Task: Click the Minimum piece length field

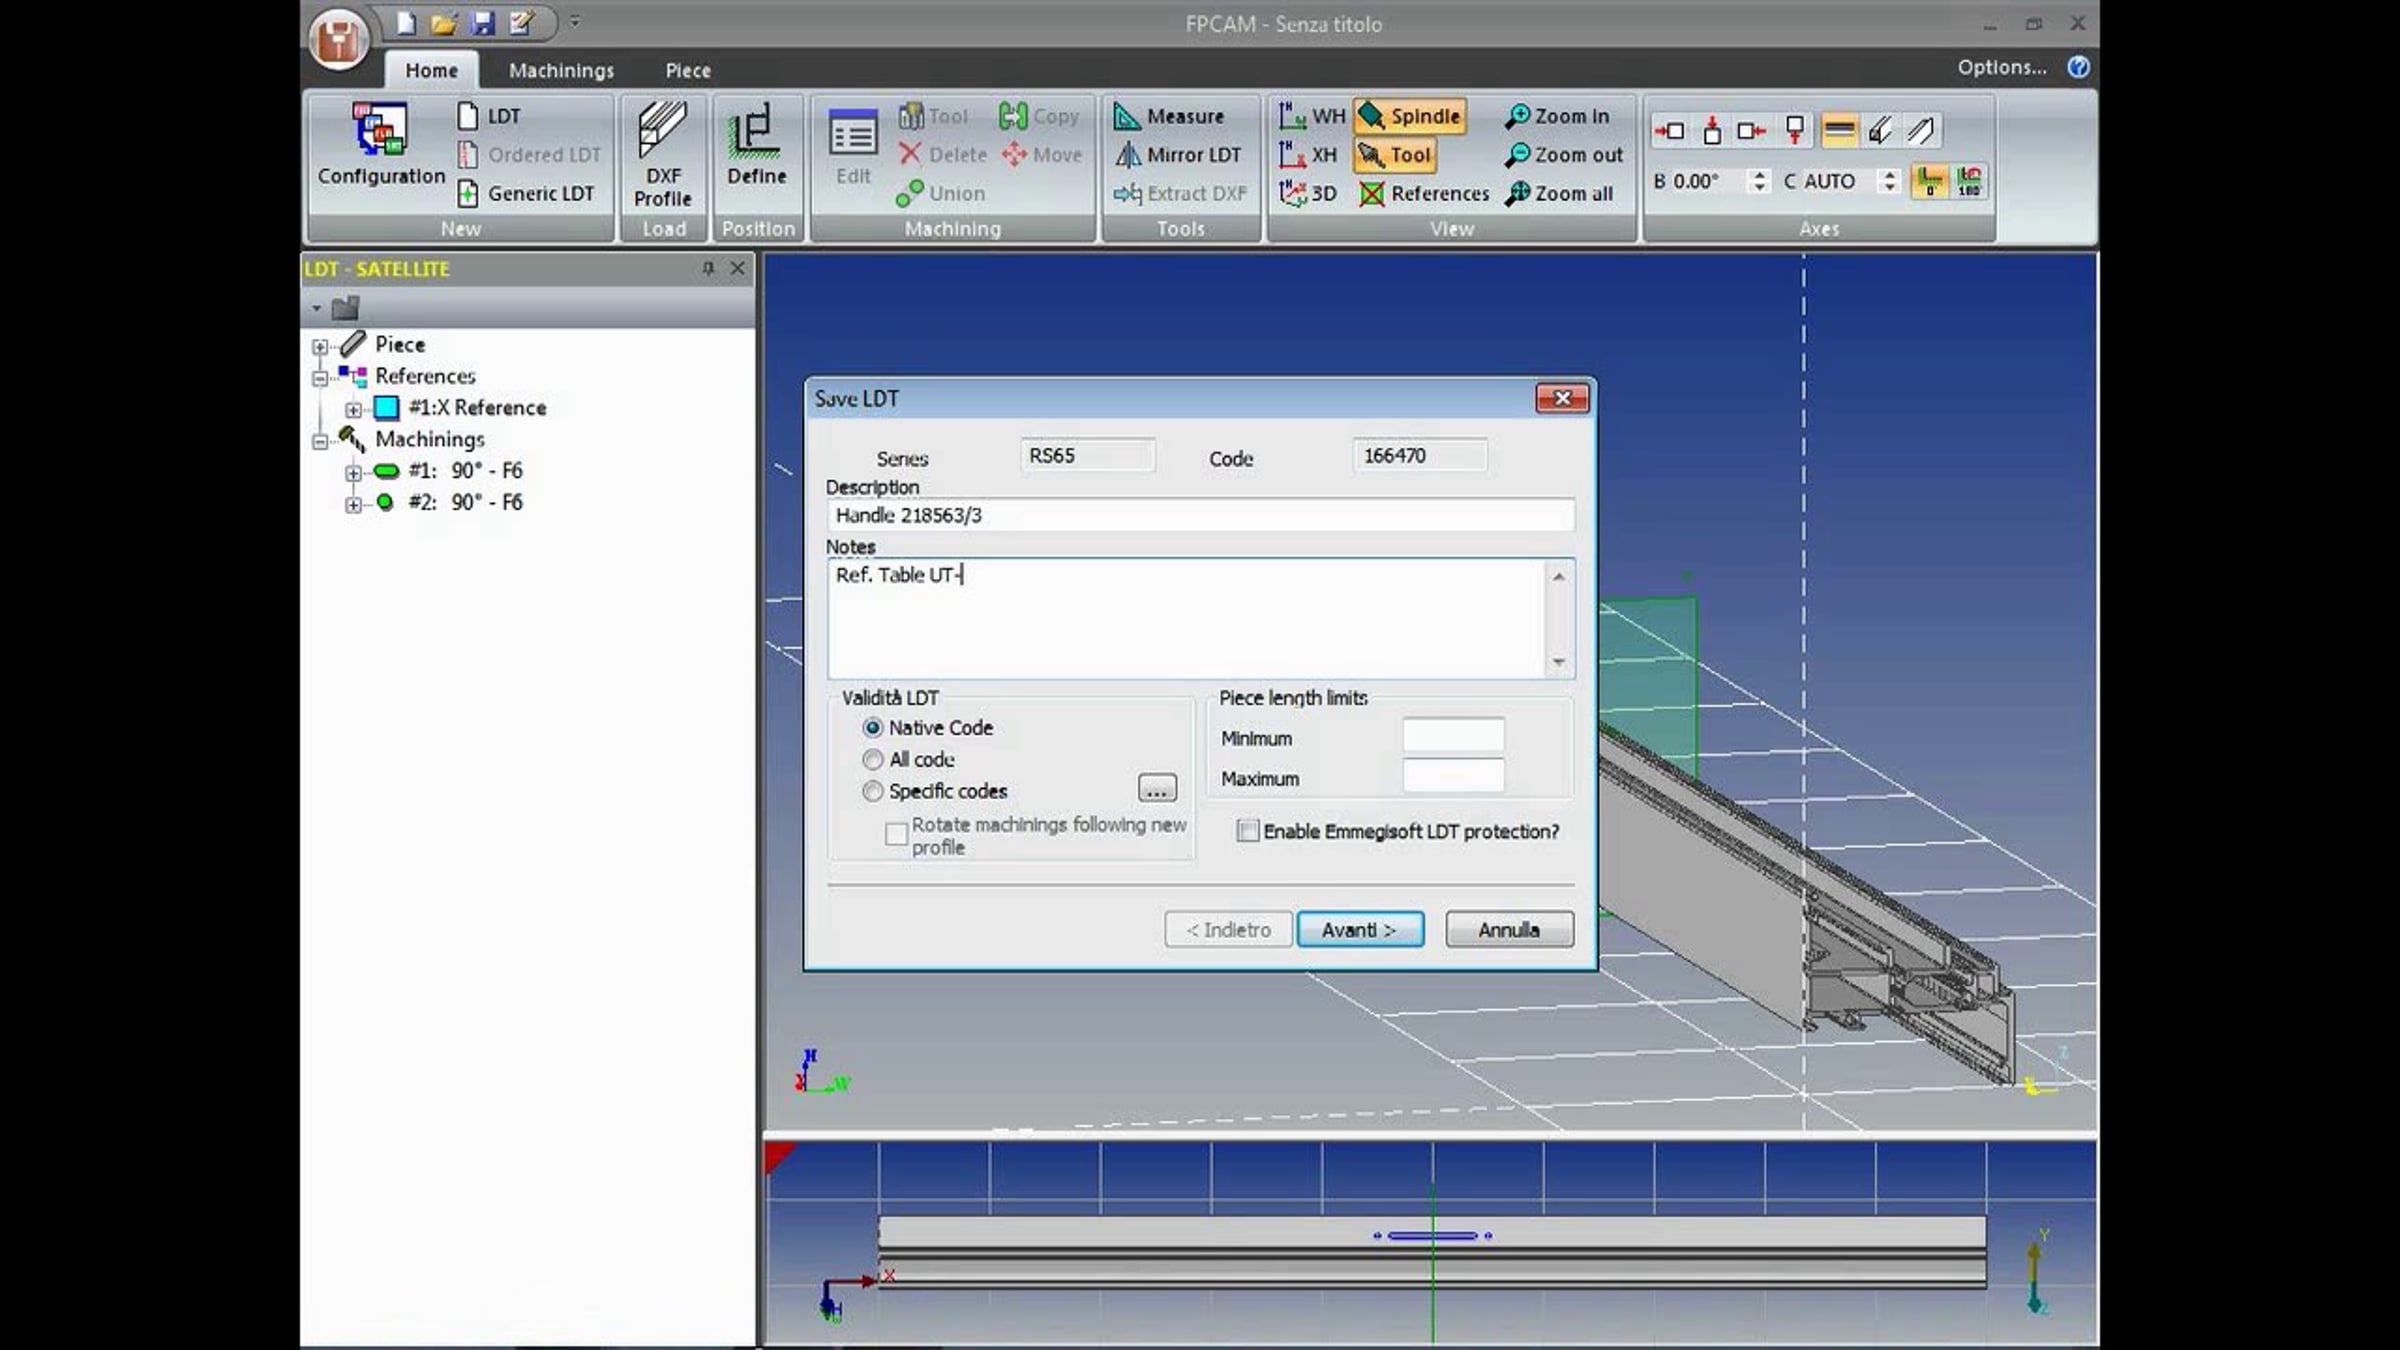Action: (1453, 737)
